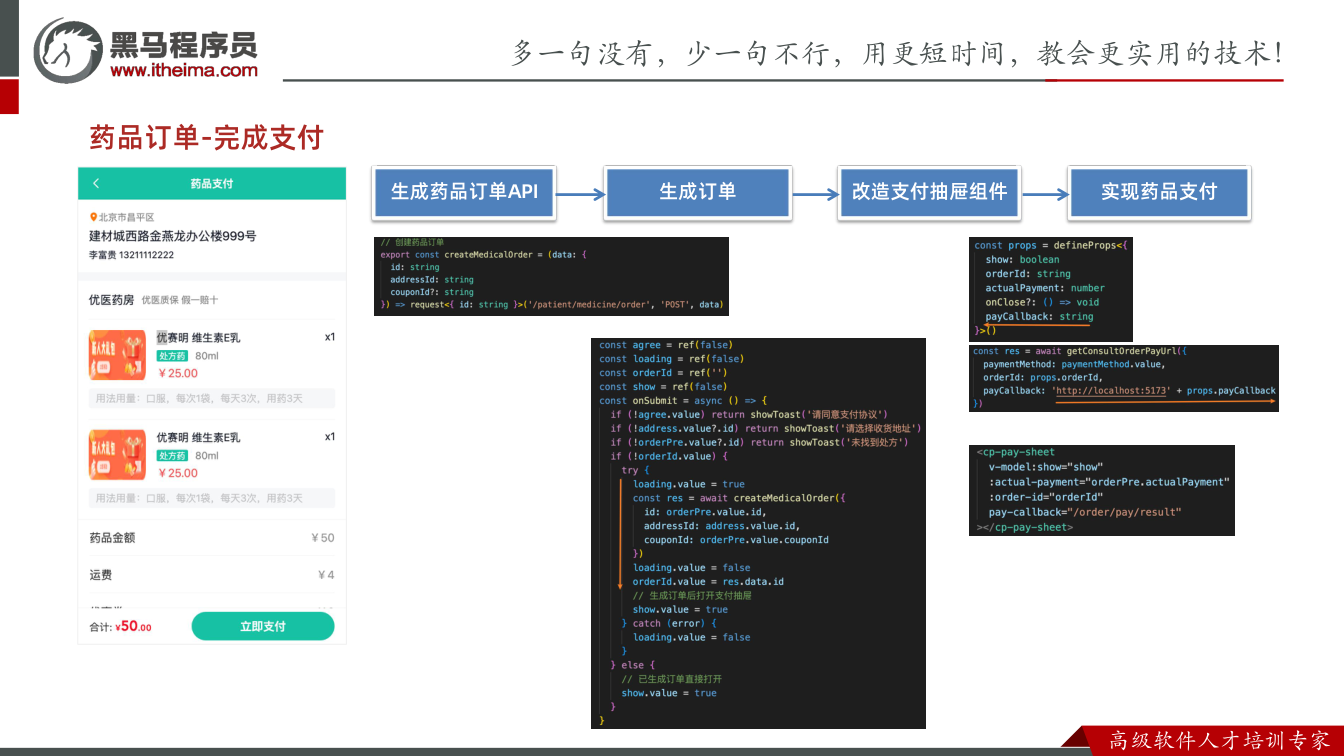Click the 合计 ¥50.00 total

coord(121,627)
